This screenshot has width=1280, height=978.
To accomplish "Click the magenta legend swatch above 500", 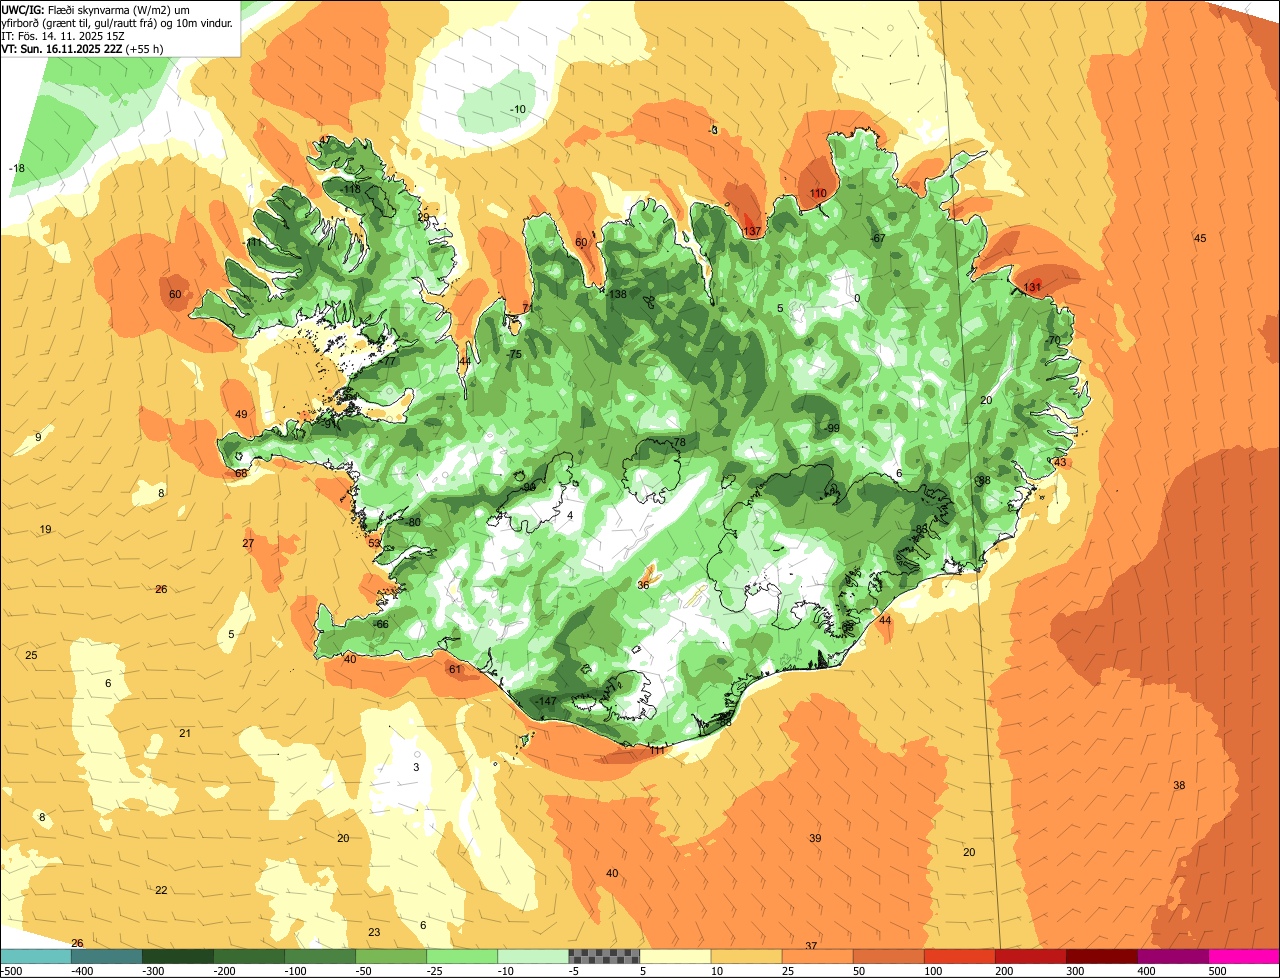I will (x=1244, y=956).
